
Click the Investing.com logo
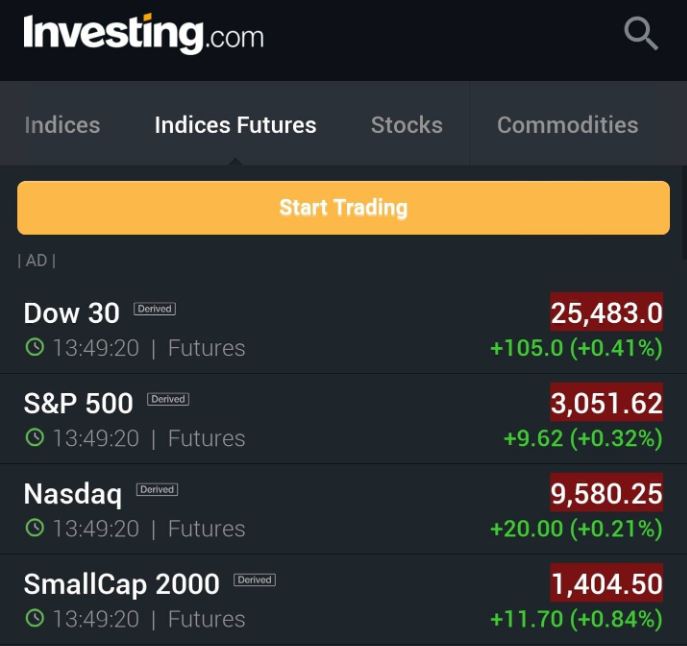(143, 34)
